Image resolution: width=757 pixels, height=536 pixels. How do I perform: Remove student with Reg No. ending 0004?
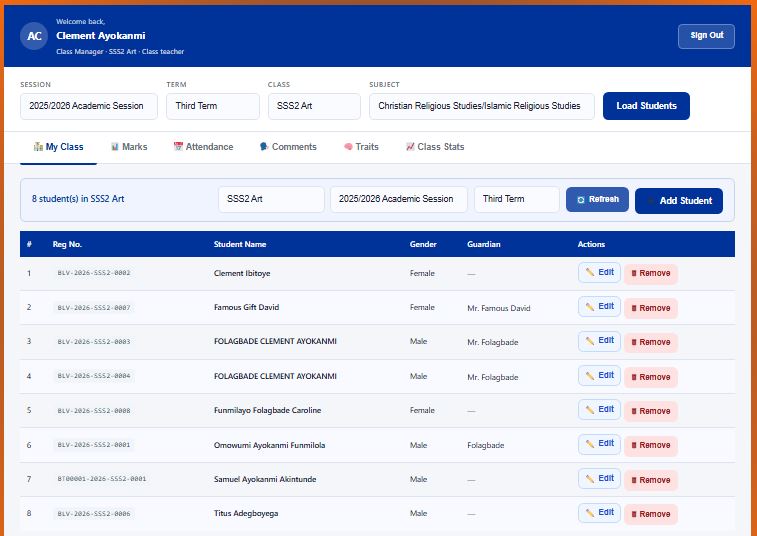point(651,377)
